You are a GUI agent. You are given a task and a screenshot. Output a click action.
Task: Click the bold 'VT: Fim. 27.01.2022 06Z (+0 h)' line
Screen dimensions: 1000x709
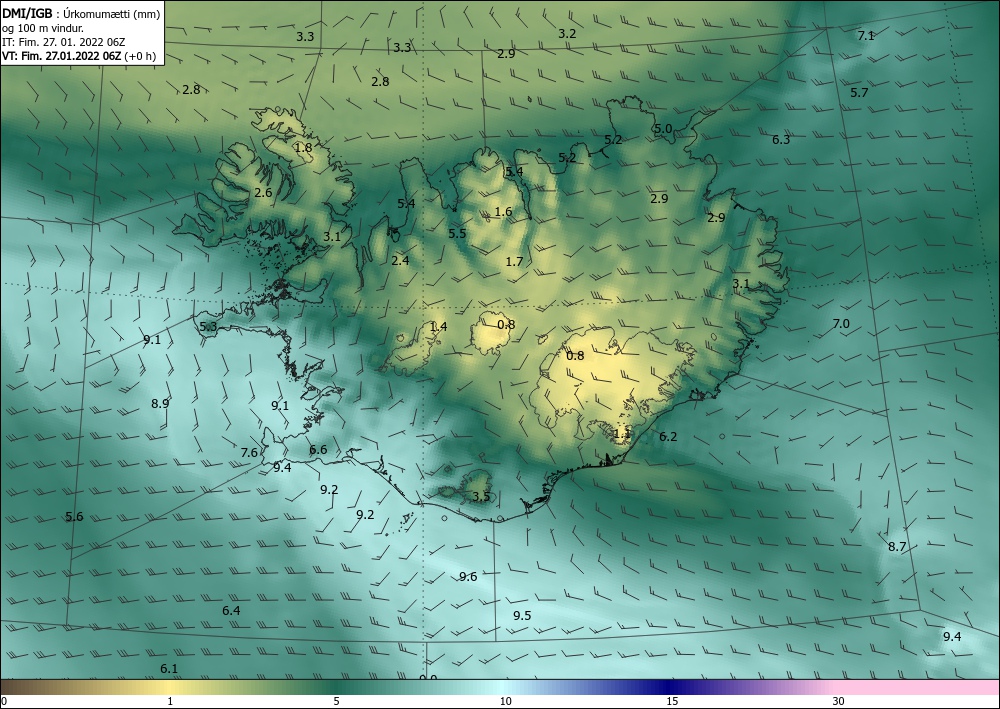click(79, 55)
